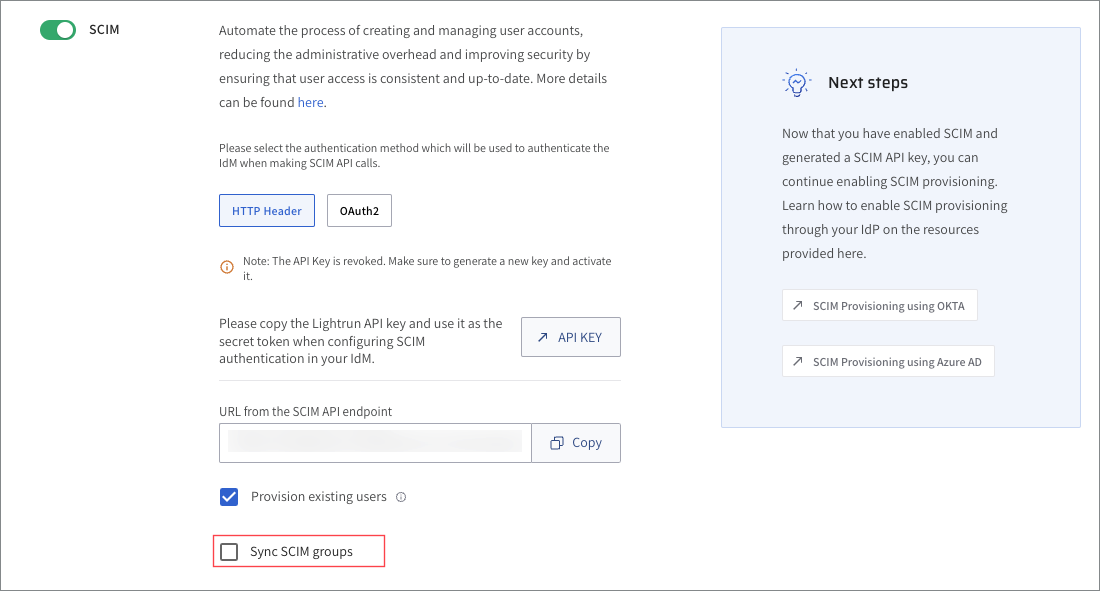Click the lightbulb icon by Next steps
This screenshot has width=1100, height=591.
coord(797,83)
